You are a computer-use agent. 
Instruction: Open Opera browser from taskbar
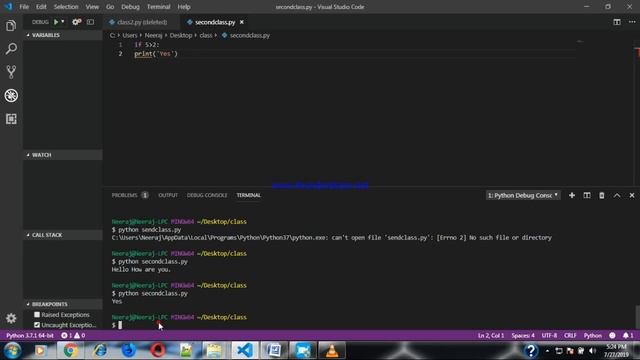(158, 350)
